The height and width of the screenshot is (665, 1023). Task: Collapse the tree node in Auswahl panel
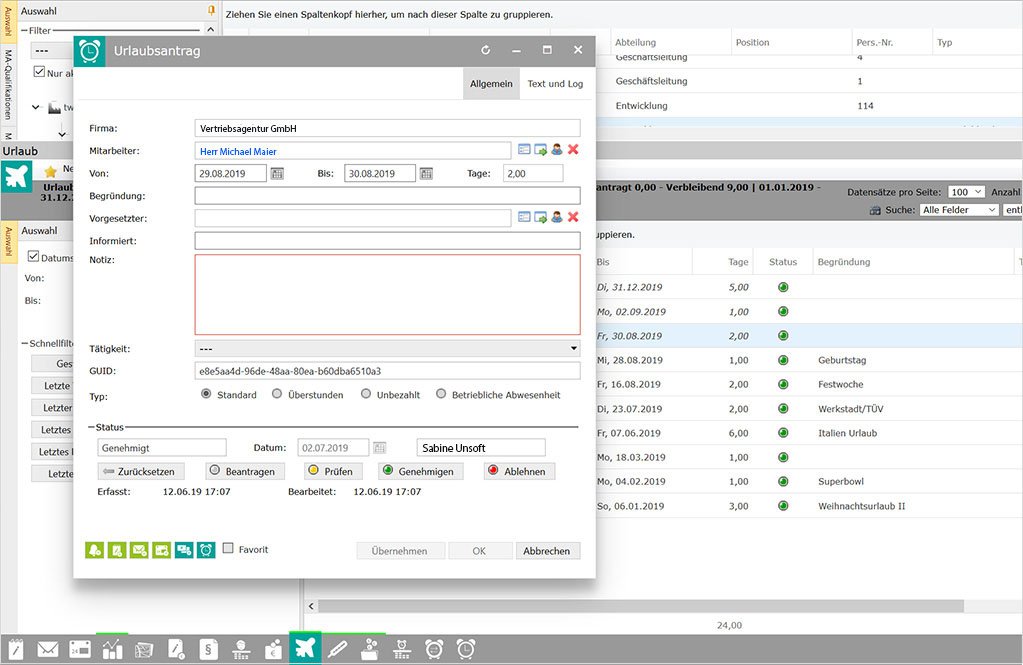coord(36,107)
